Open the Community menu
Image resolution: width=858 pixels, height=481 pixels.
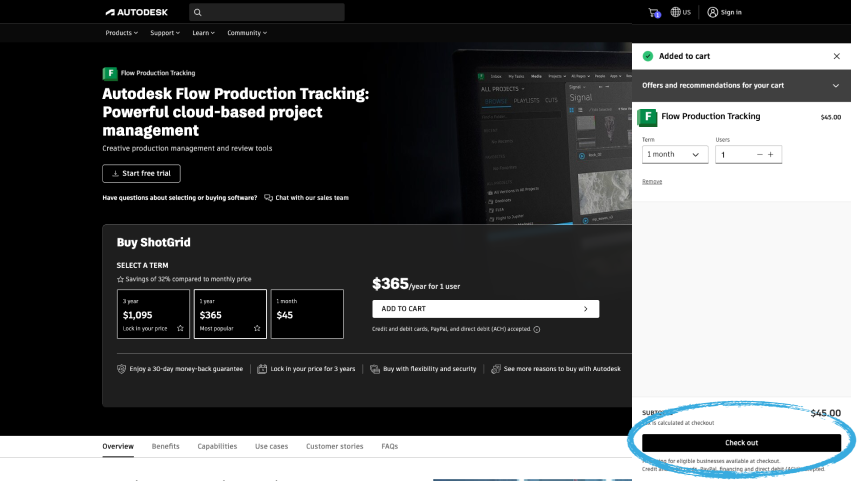(247, 33)
